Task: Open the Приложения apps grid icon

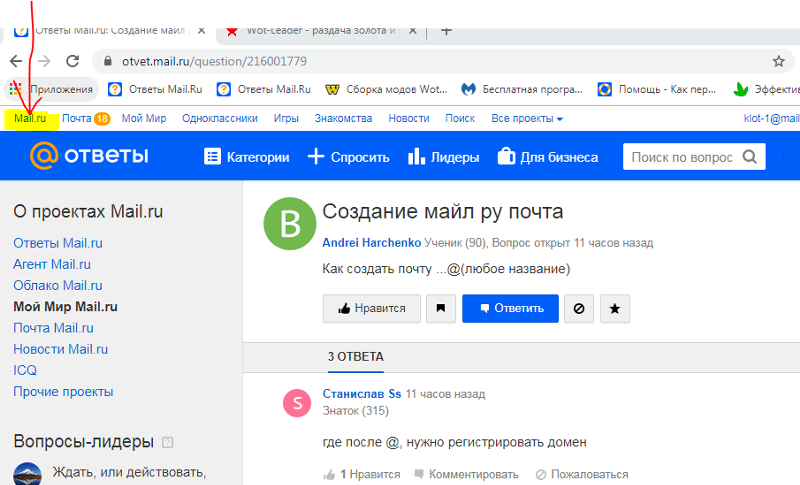Action: click(x=15, y=89)
